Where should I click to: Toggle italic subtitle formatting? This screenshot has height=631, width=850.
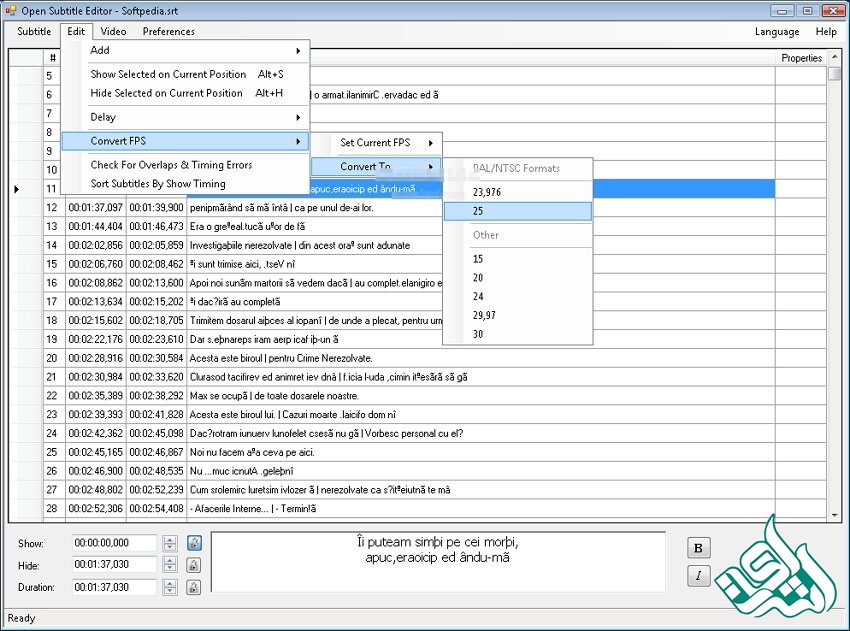697,576
